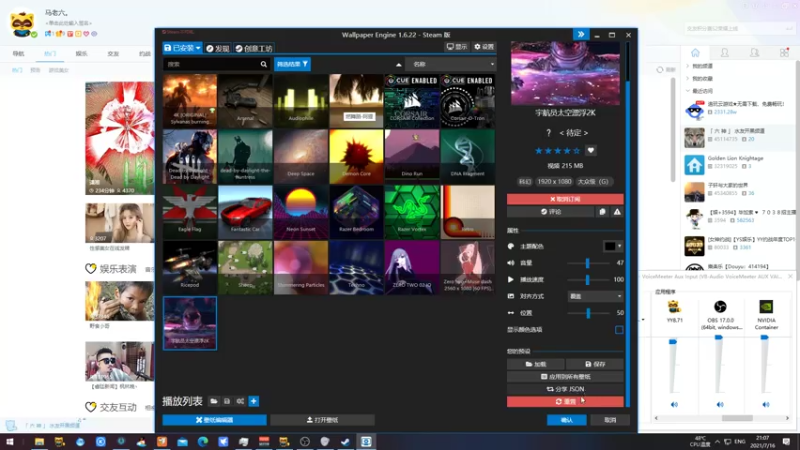Switch to the Discover (发现) tab

pyautogui.click(x=218, y=48)
